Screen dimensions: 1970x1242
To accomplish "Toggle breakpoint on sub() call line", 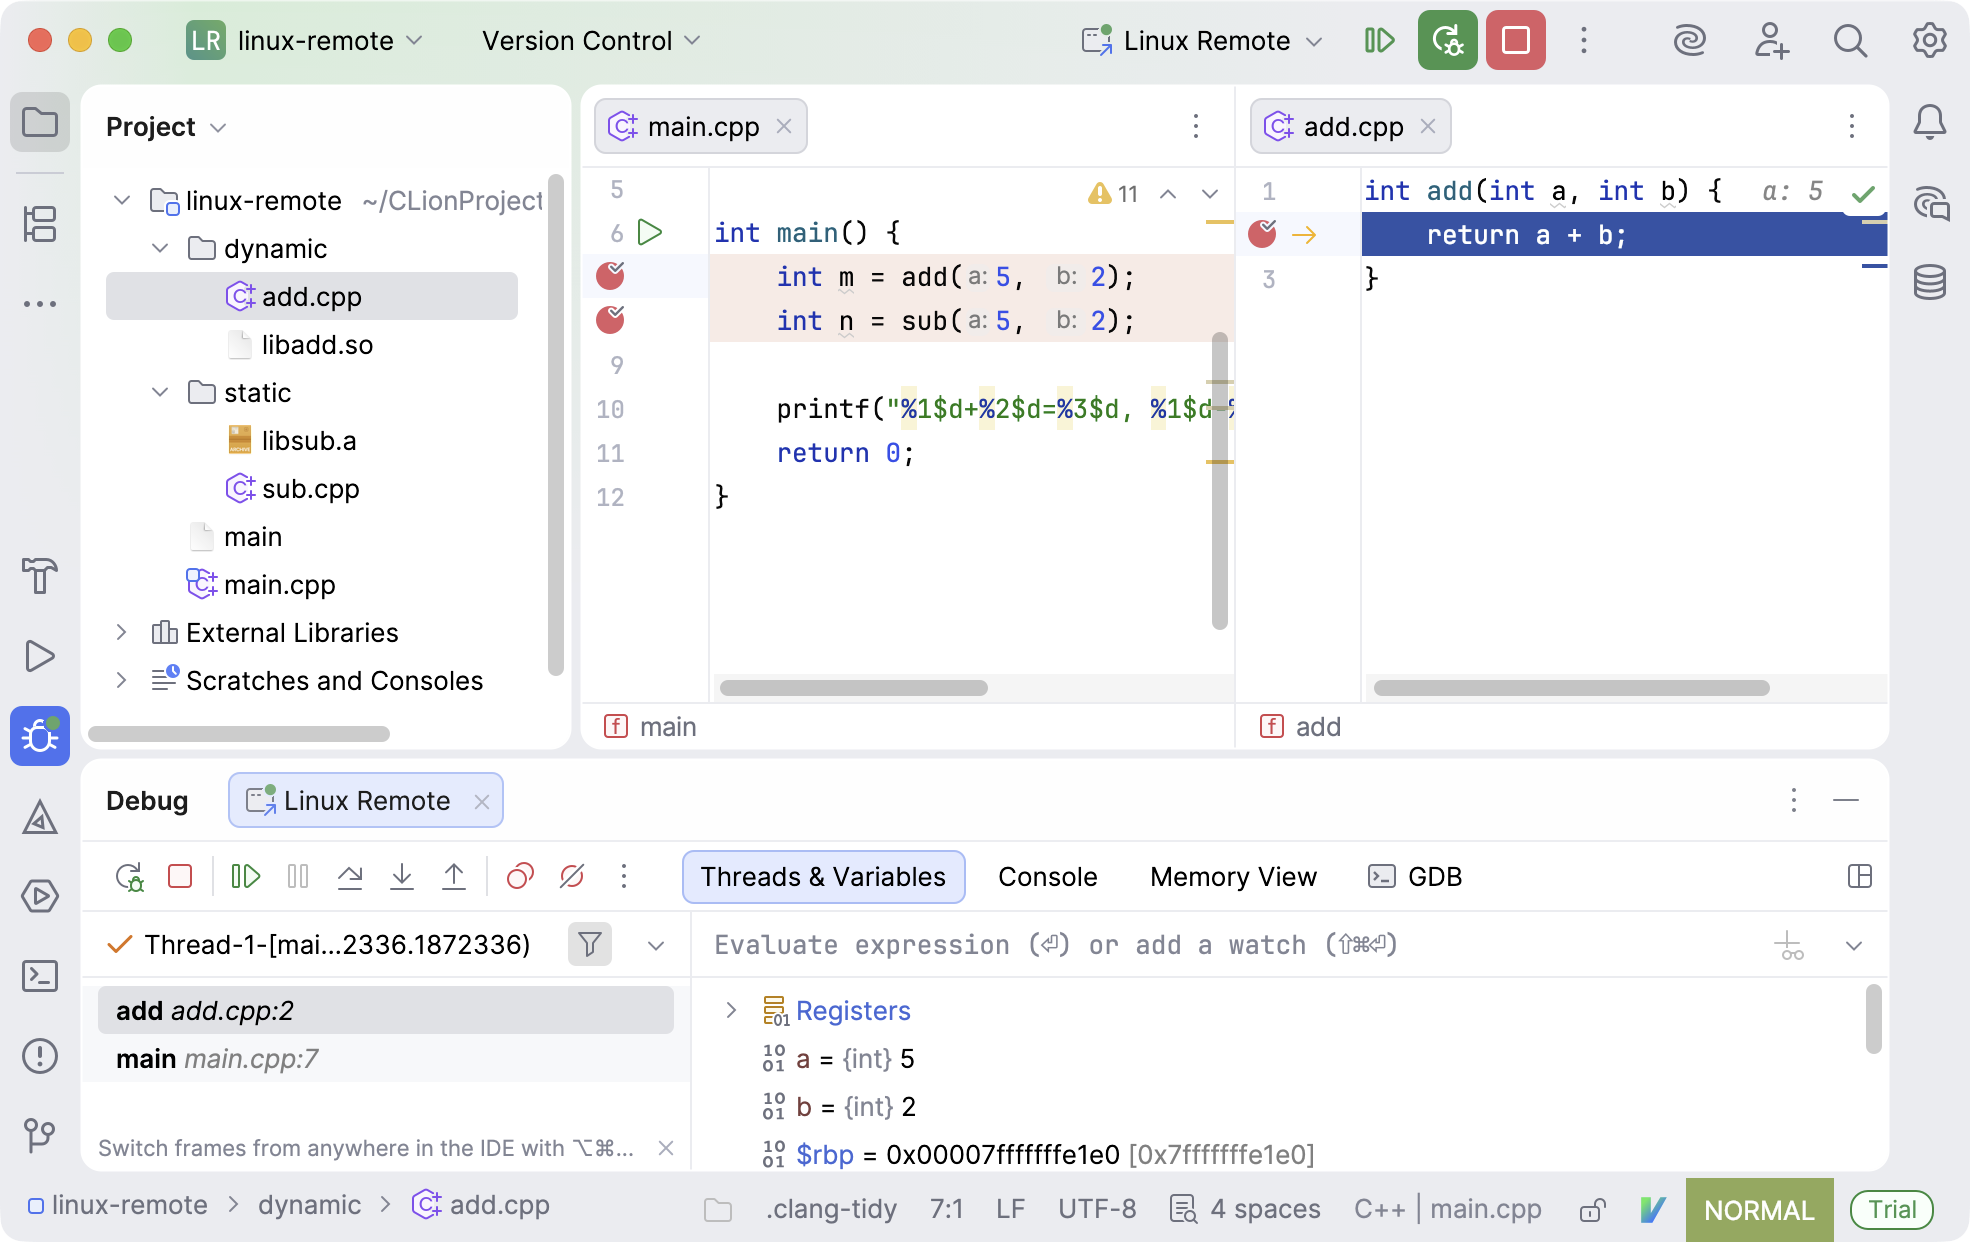I will coord(610,320).
